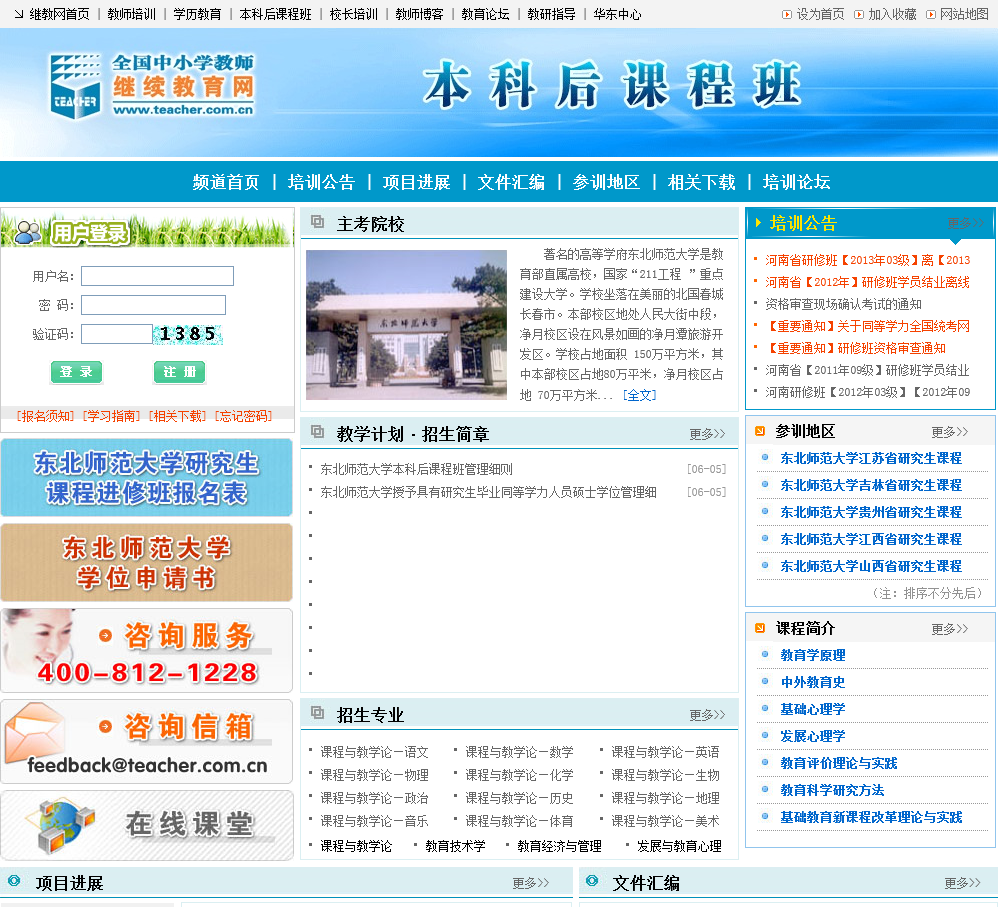Open the 教育科学研究方法 course link
Viewport: 998px width, 907px height.
pyautogui.click(x=833, y=791)
